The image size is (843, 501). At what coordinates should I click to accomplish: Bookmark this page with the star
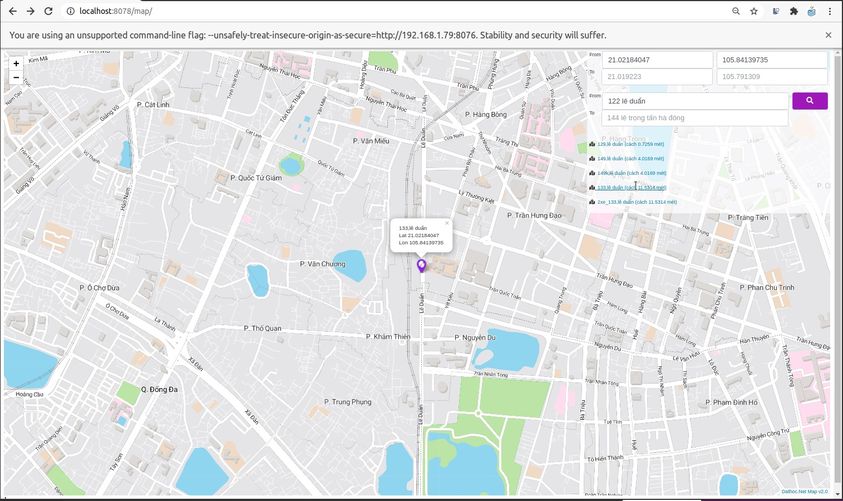pyautogui.click(x=754, y=11)
